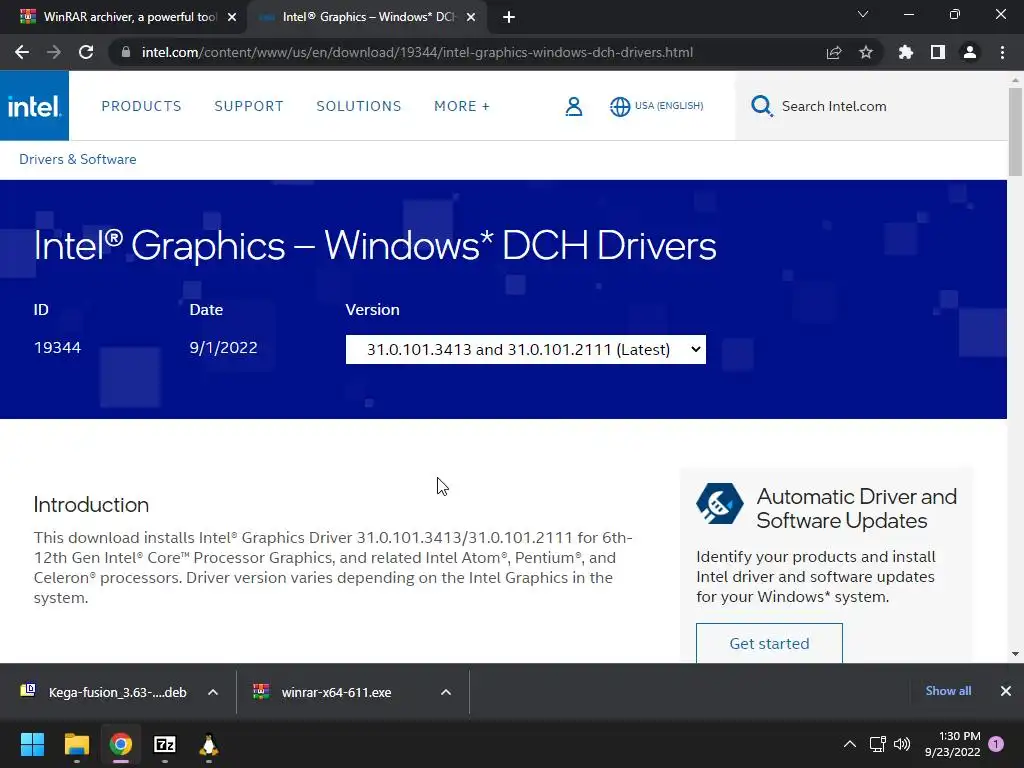This screenshot has height=768, width=1024.
Task: Open the driver Version dropdown
Action: pyautogui.click(x=526, y=349)
